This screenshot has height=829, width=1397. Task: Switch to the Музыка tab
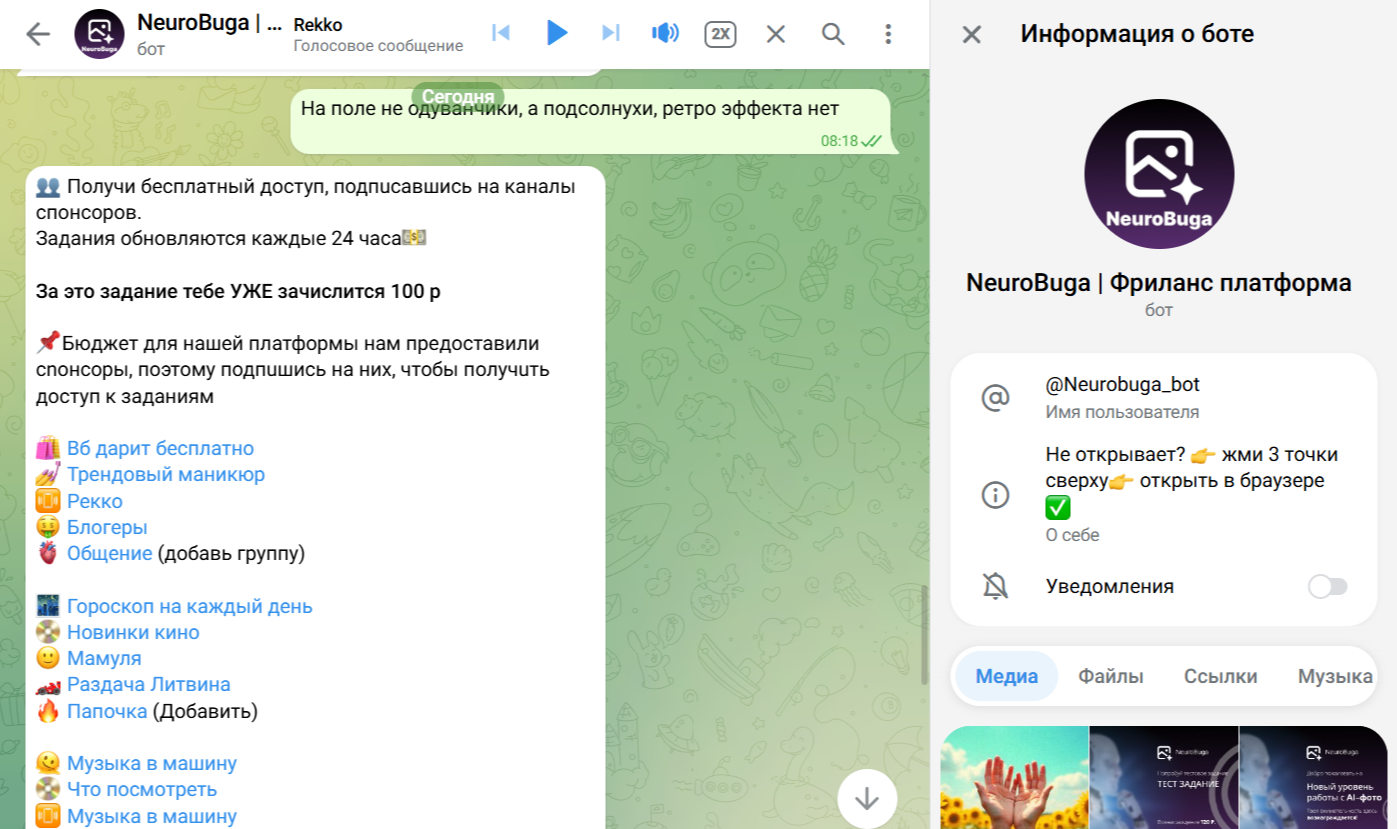[1335, 676]
